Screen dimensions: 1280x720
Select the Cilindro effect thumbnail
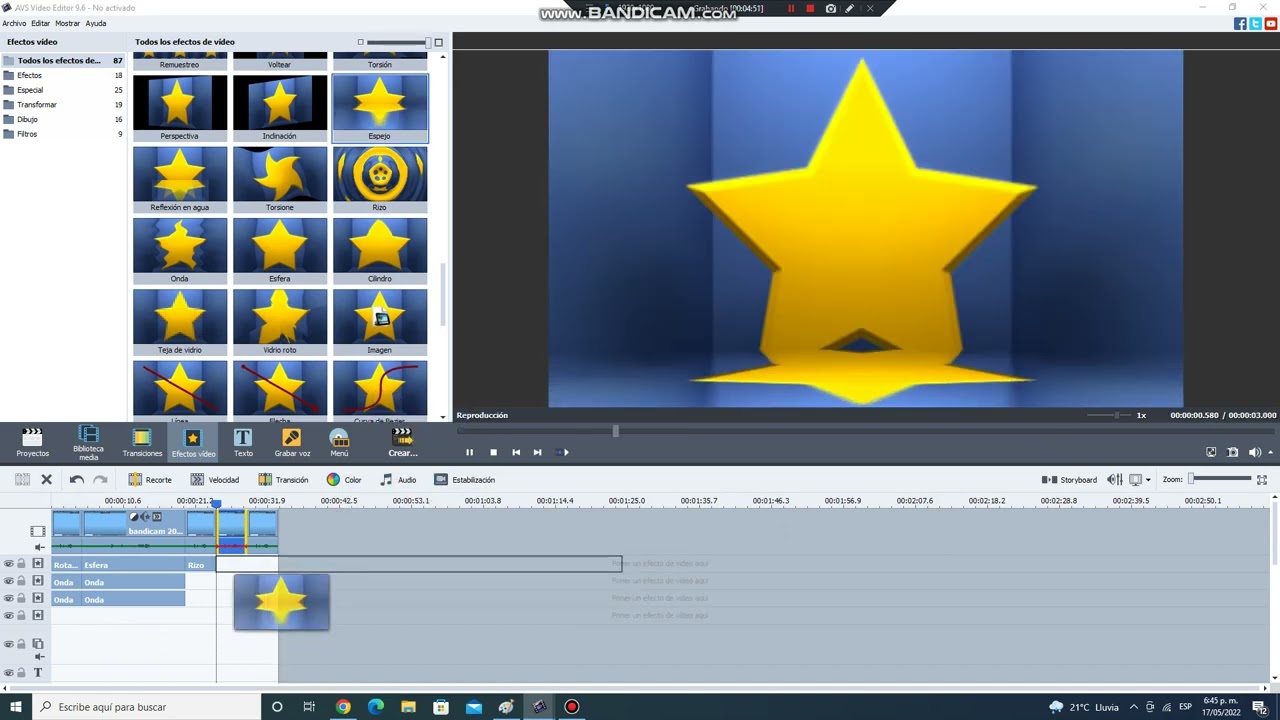click(x=380, y=251)
